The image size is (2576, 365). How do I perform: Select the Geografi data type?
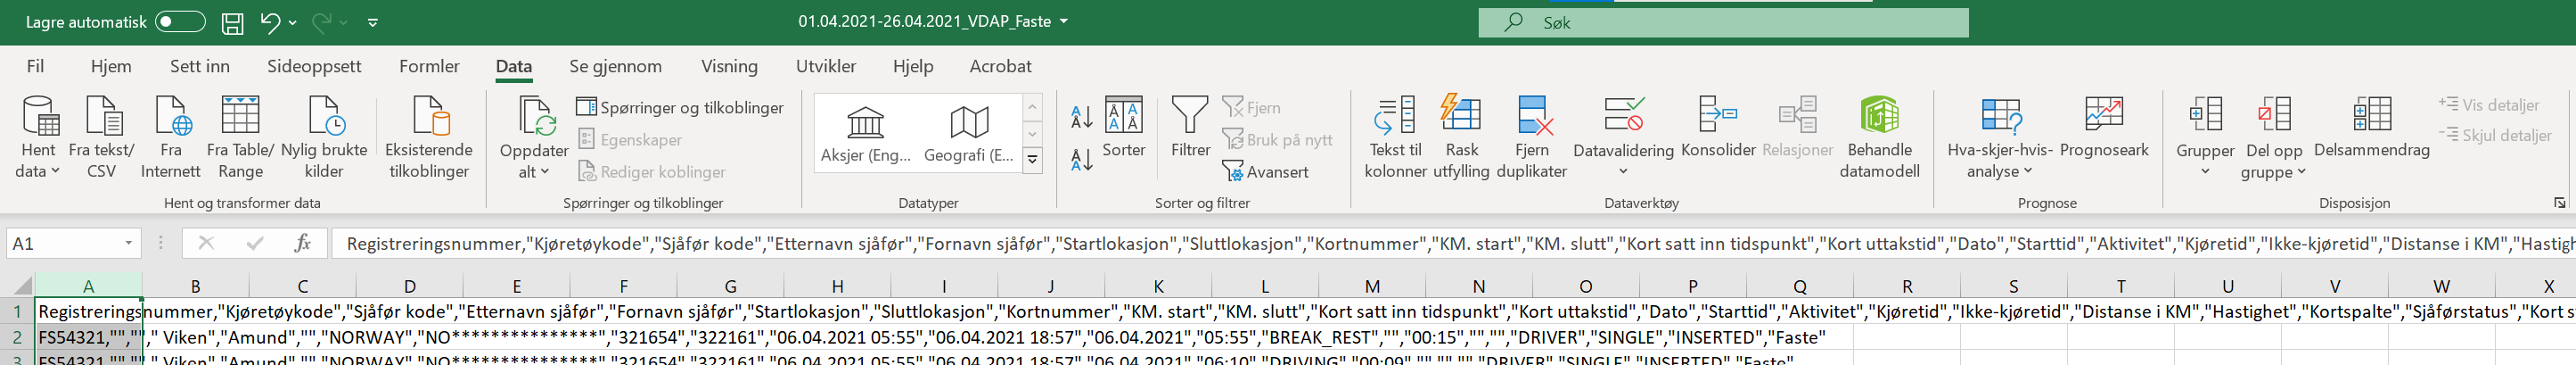click(969, 134)
